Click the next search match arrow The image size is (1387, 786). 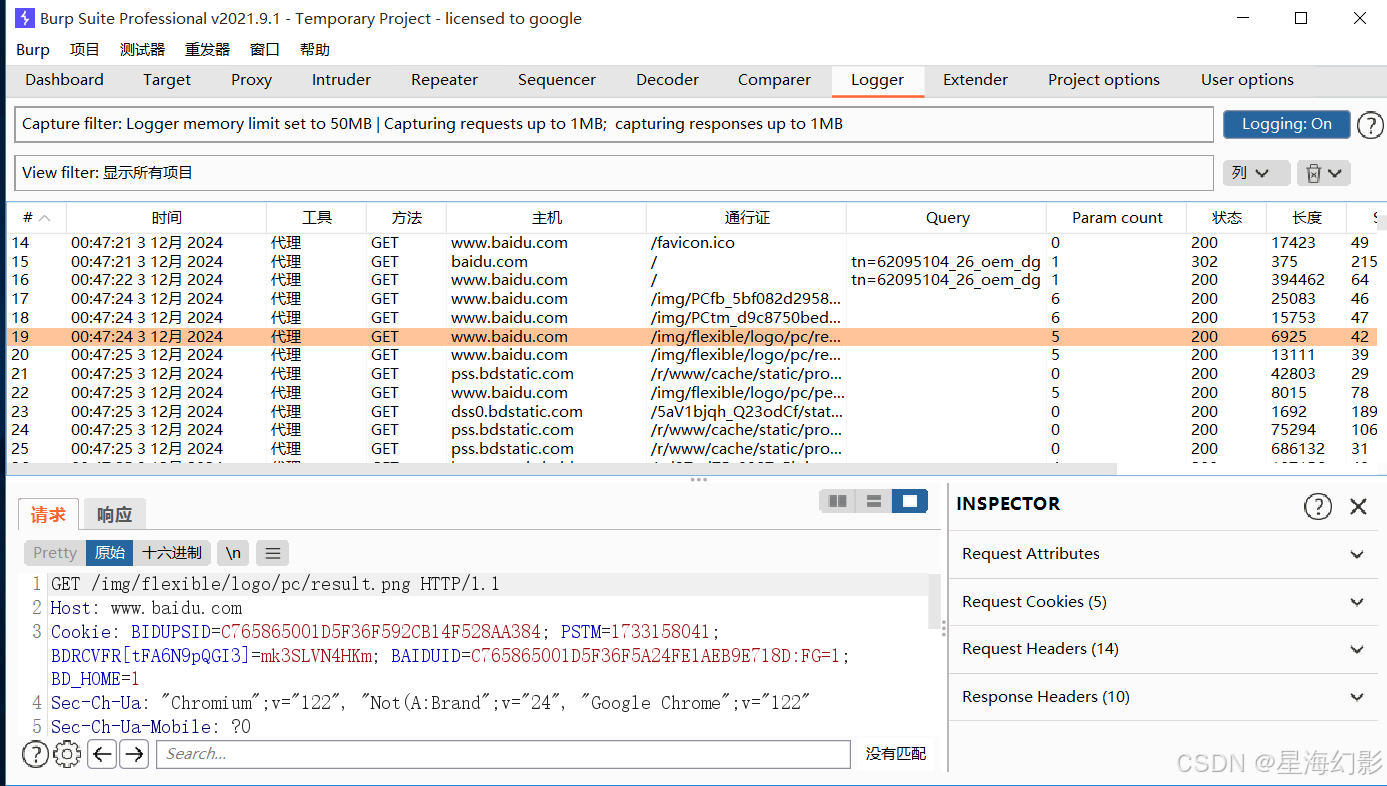[133, 754]
